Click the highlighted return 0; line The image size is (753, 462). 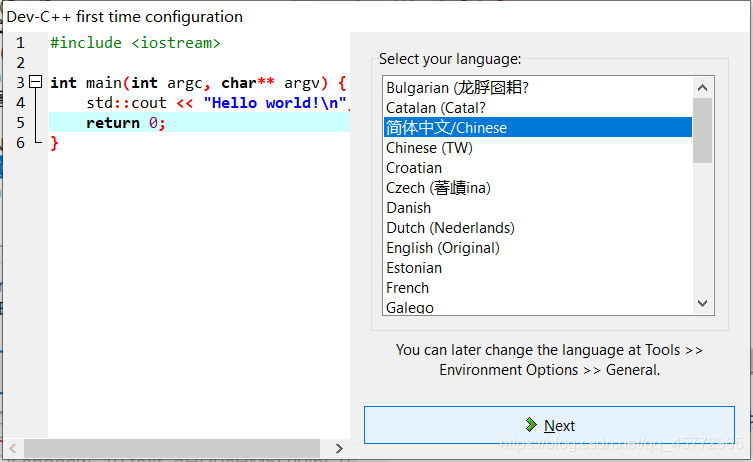click(x=199, y=123)
